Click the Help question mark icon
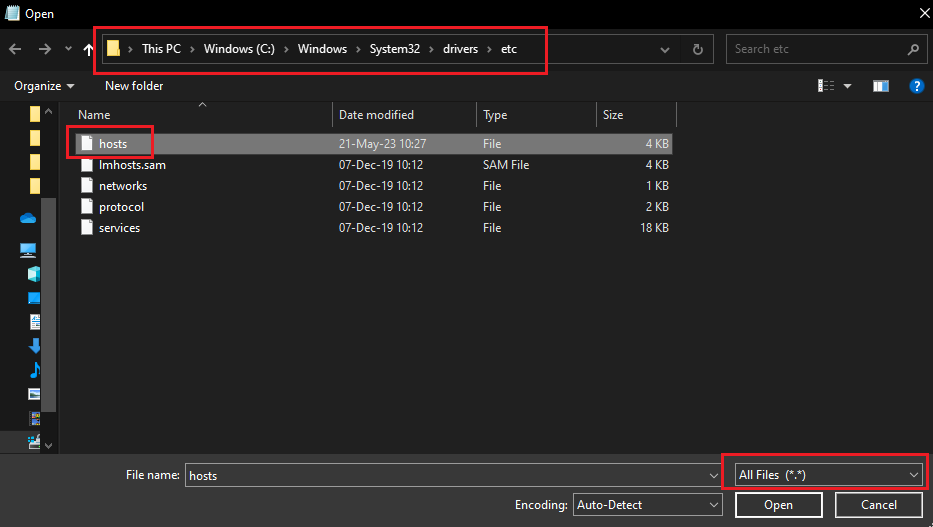This screenshot has height=527, width=933. coord(915,86)
